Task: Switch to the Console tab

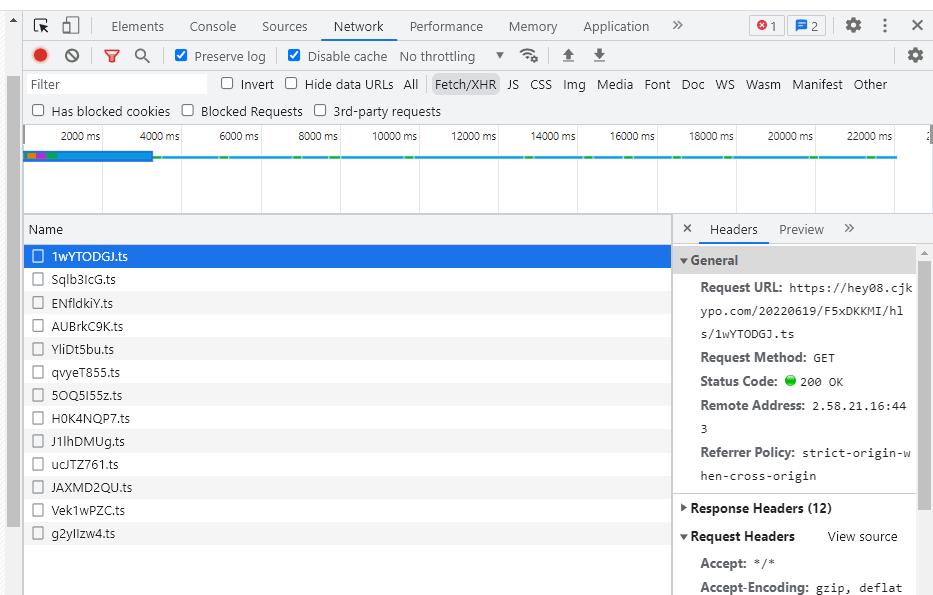Action: click(213, 27)
